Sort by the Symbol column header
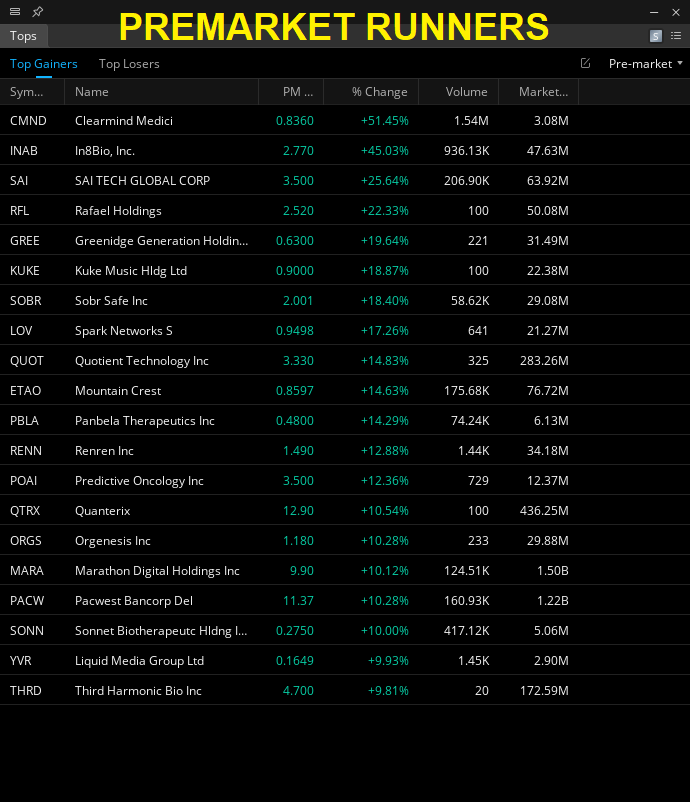The height and width of the screenshot is (802, 690). coord(32,92)
